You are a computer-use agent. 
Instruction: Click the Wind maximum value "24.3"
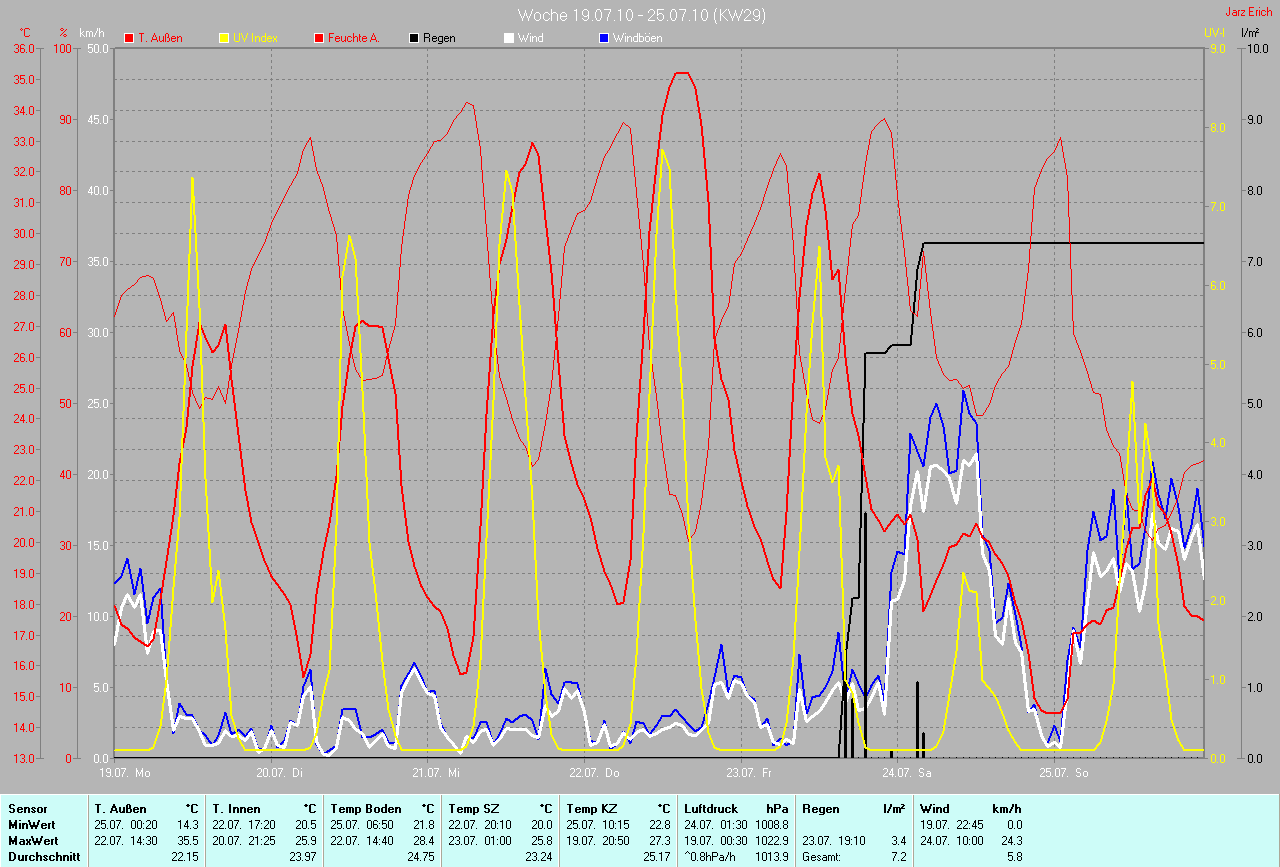(1010, 841)
